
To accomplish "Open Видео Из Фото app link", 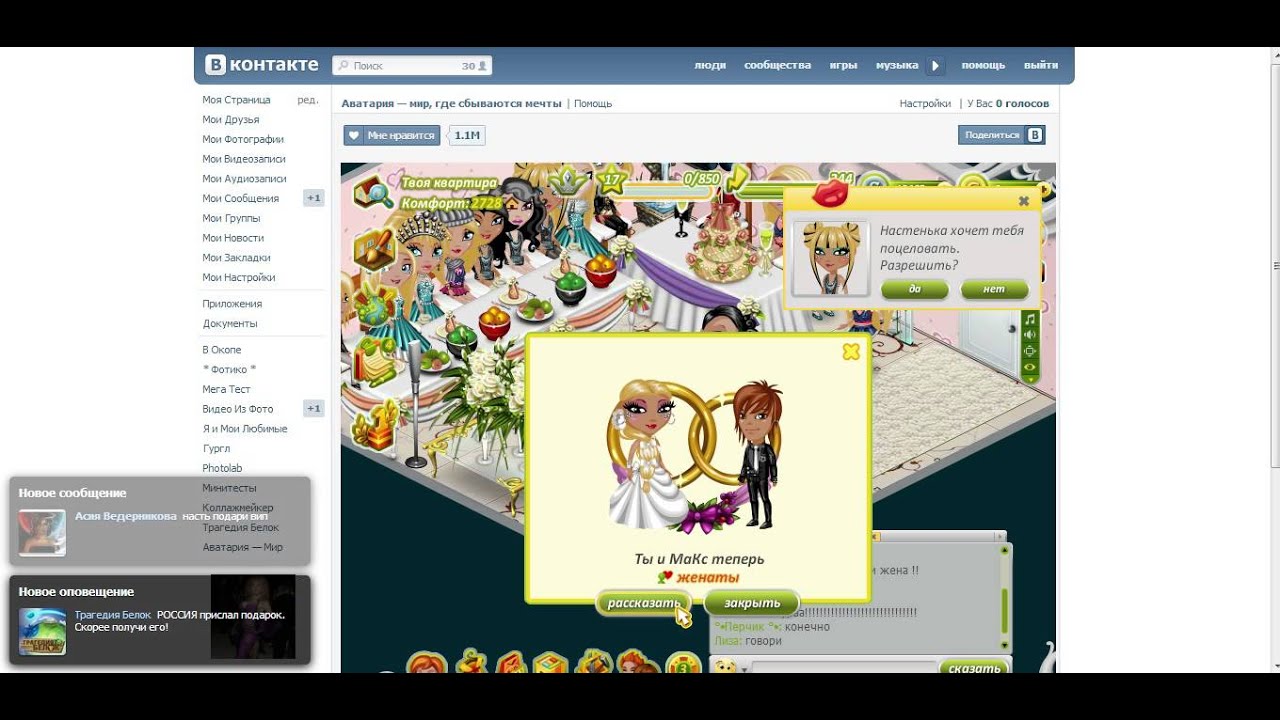I will pos(237,409).
